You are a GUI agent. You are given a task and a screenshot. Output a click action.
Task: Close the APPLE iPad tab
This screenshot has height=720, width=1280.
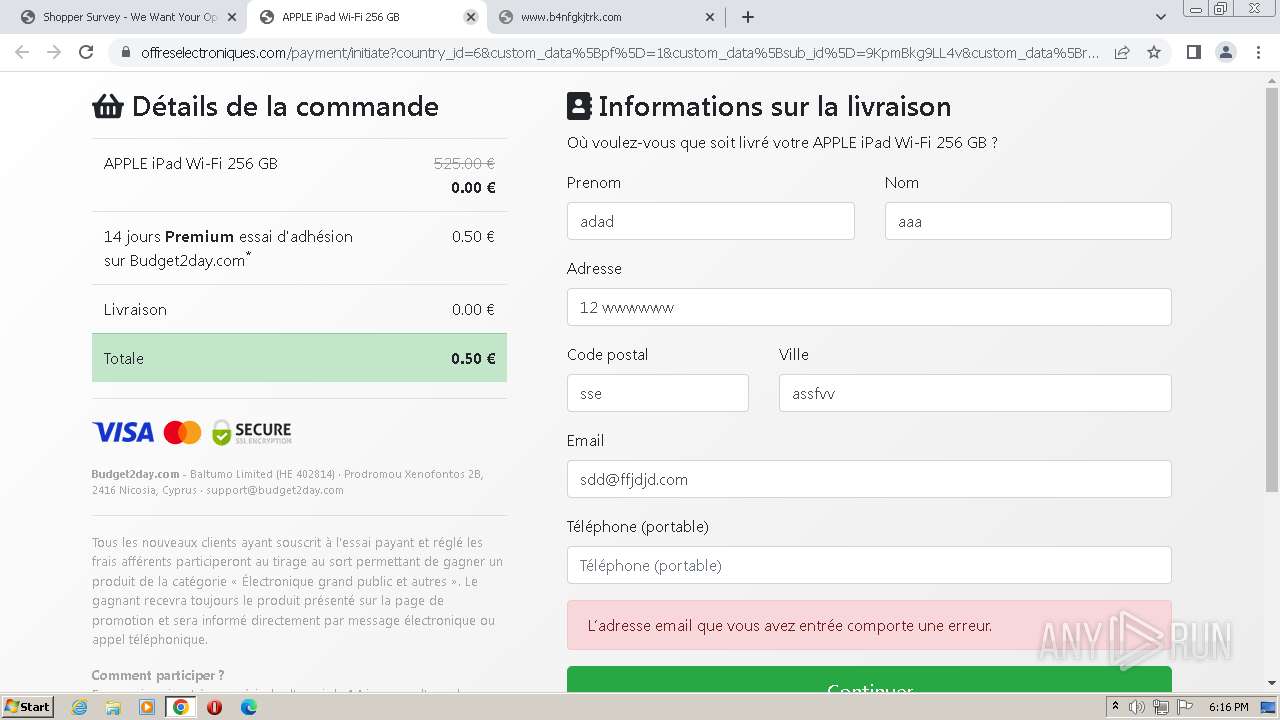click(x=471, y=17)
